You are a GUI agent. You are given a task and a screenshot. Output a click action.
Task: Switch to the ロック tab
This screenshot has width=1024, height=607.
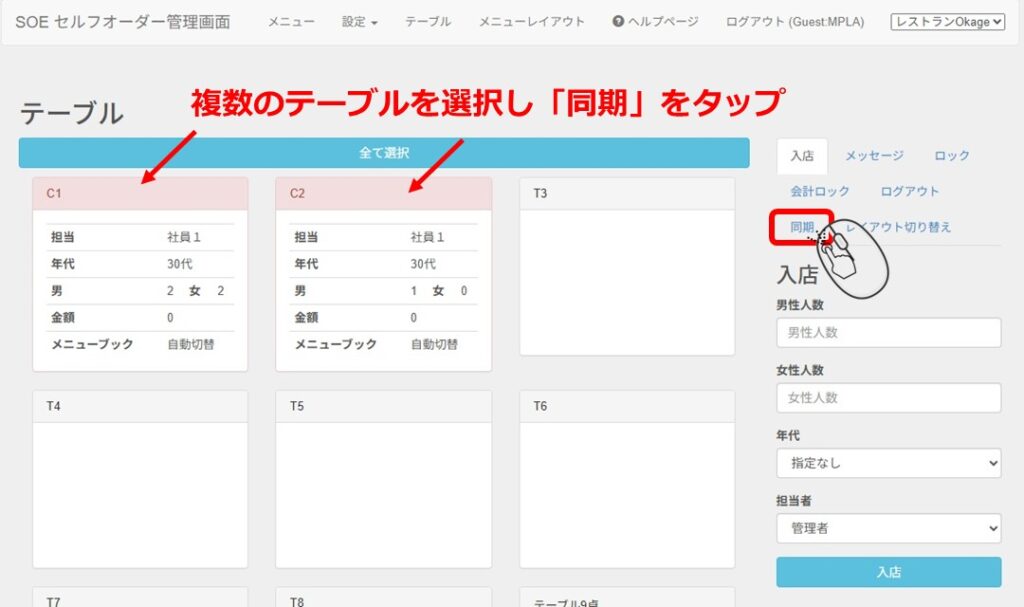click(x=951, y=156)
